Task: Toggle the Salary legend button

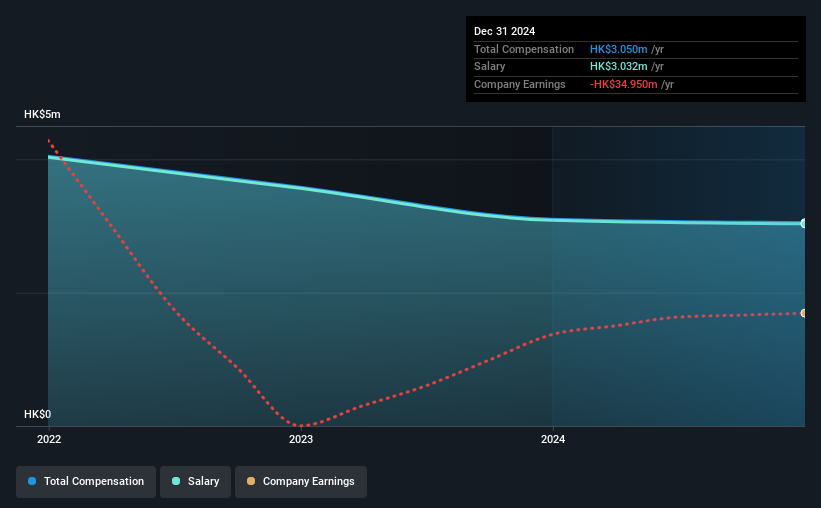Action: (195, 482)
